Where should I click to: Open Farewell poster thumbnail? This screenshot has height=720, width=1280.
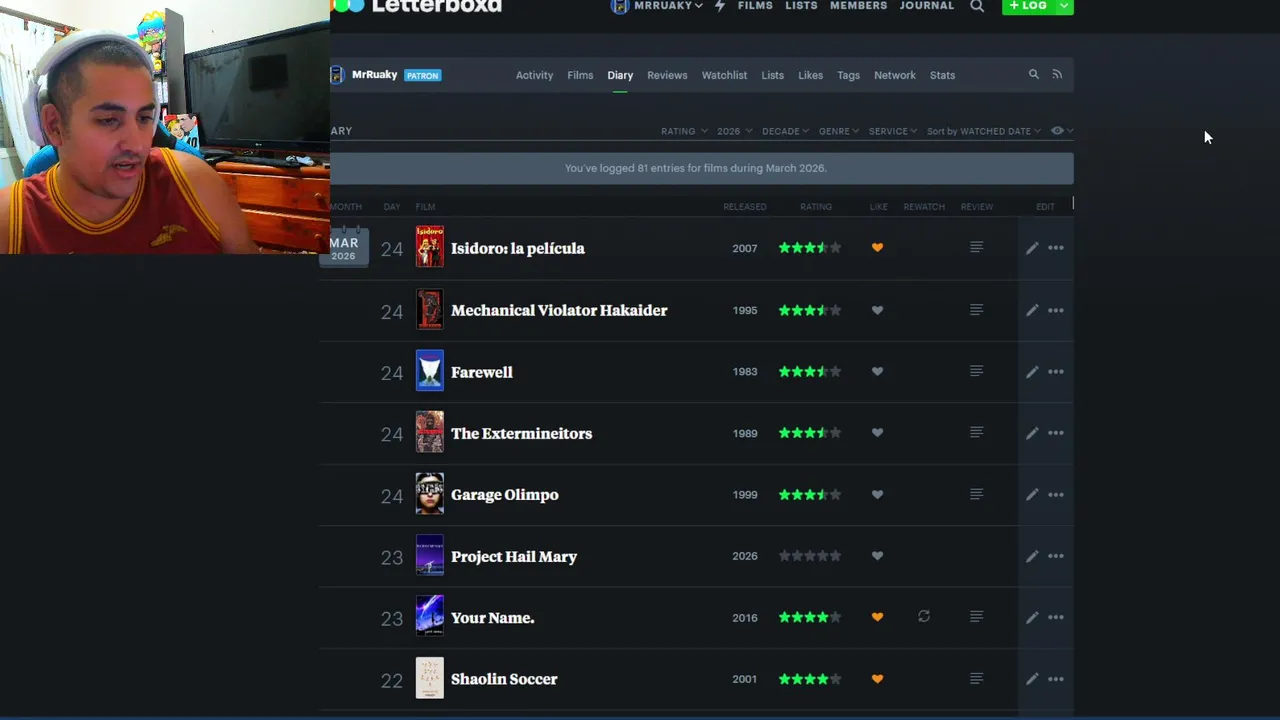tap(430, 371)
